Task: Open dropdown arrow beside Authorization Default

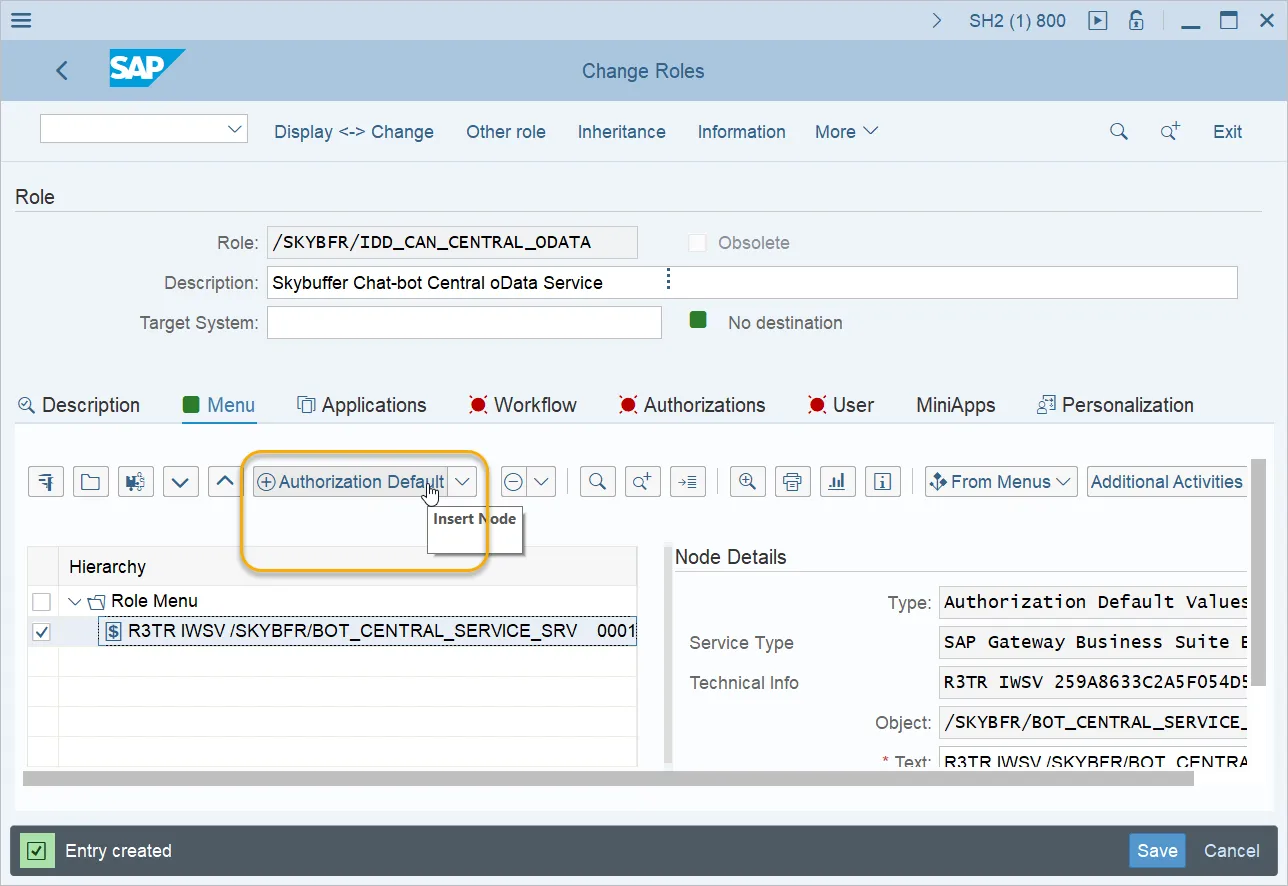Action: click(x=462, y=482)
